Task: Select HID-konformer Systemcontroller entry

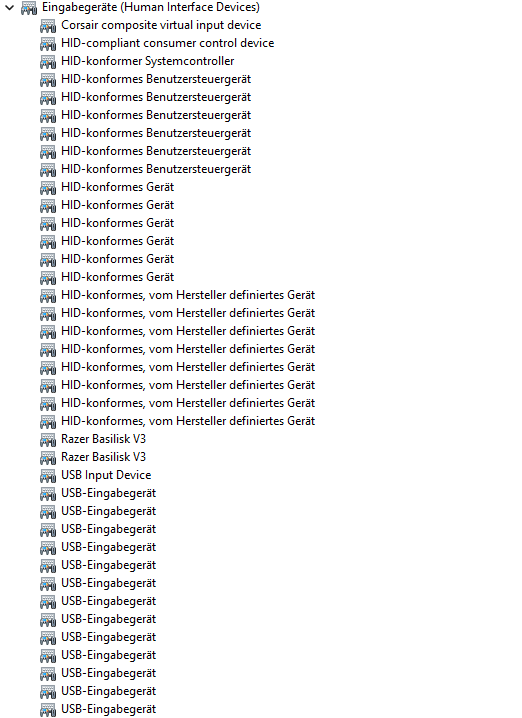Action: pyautogui.click(x=147, y=61)
